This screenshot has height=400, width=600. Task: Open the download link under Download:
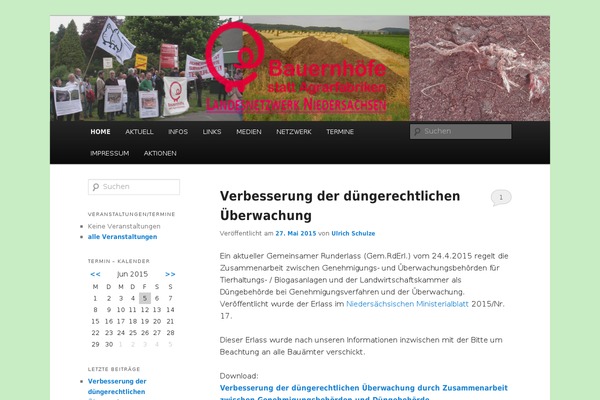coord(364,392)
